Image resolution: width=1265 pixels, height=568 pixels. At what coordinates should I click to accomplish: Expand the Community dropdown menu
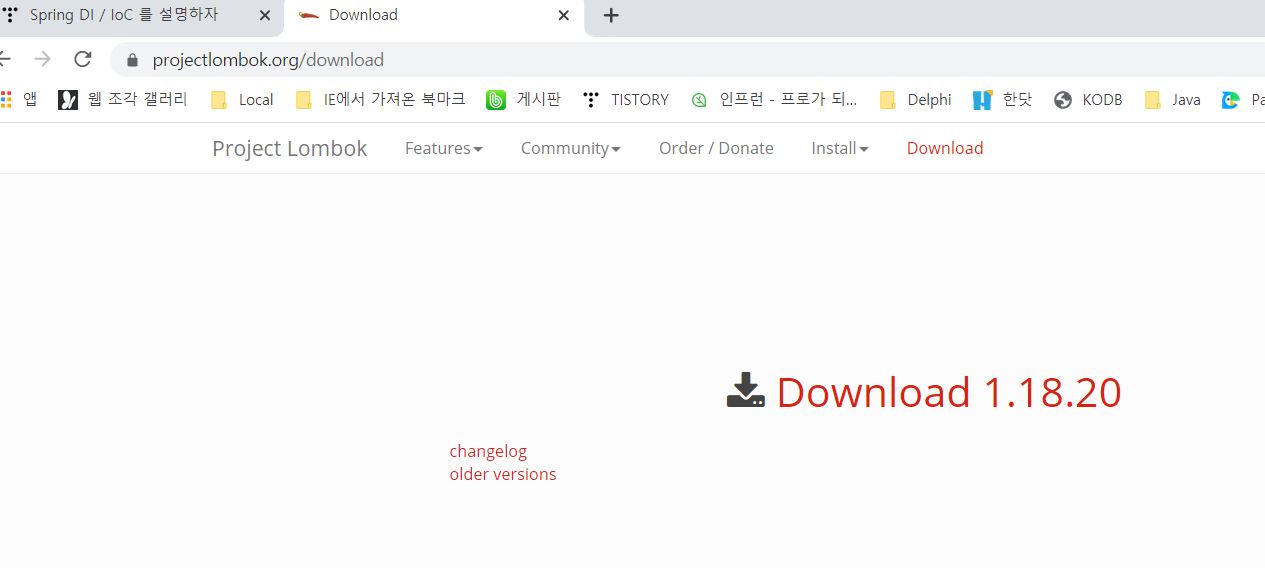[x=571, y=148]
